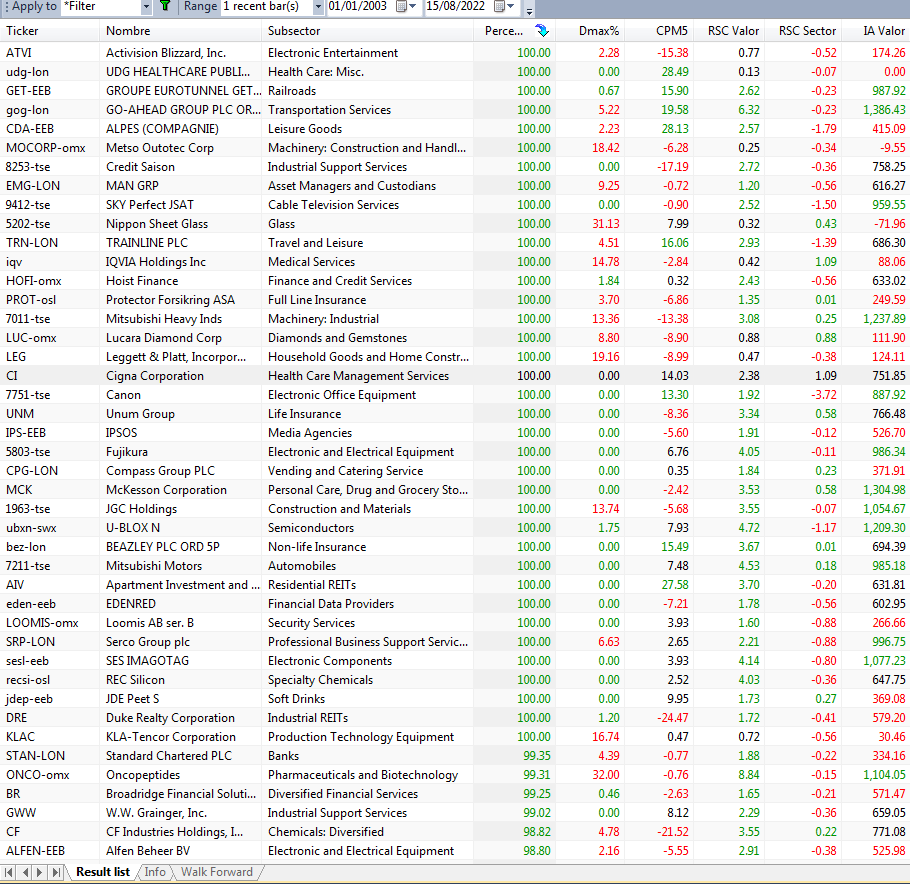The image size is (910, 884).
Task: Select the Alfen Beheer BV row
Action: point(455,851)
